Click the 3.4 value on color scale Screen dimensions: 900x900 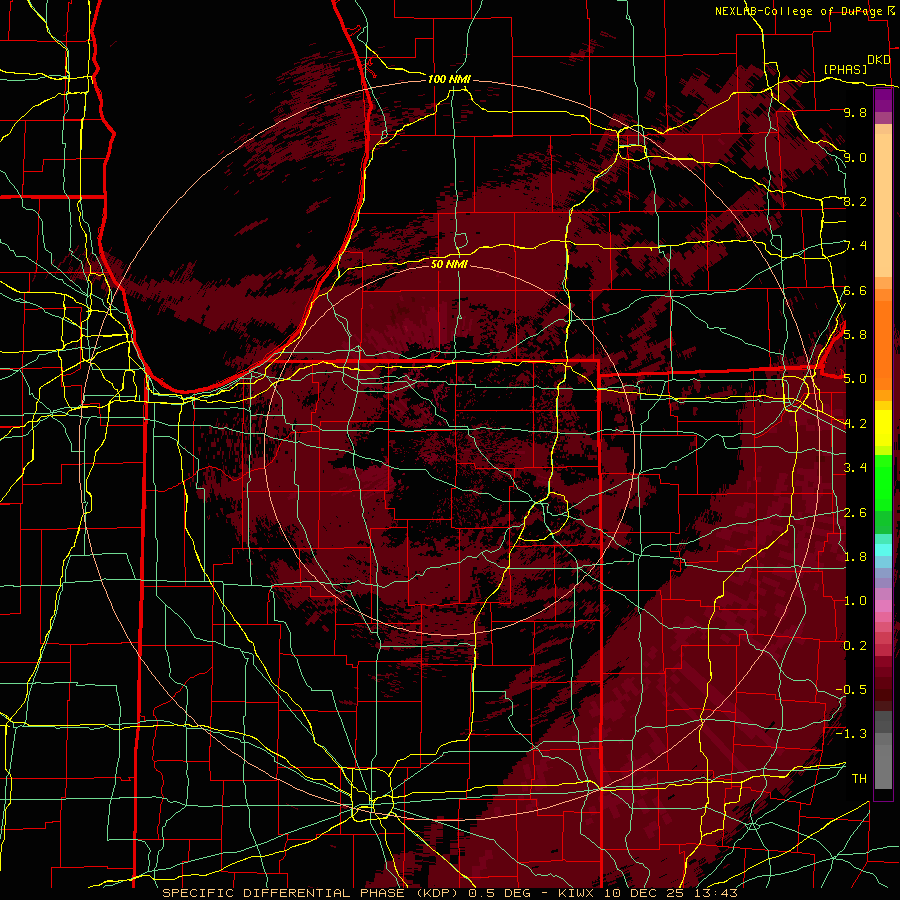point(855,468)
